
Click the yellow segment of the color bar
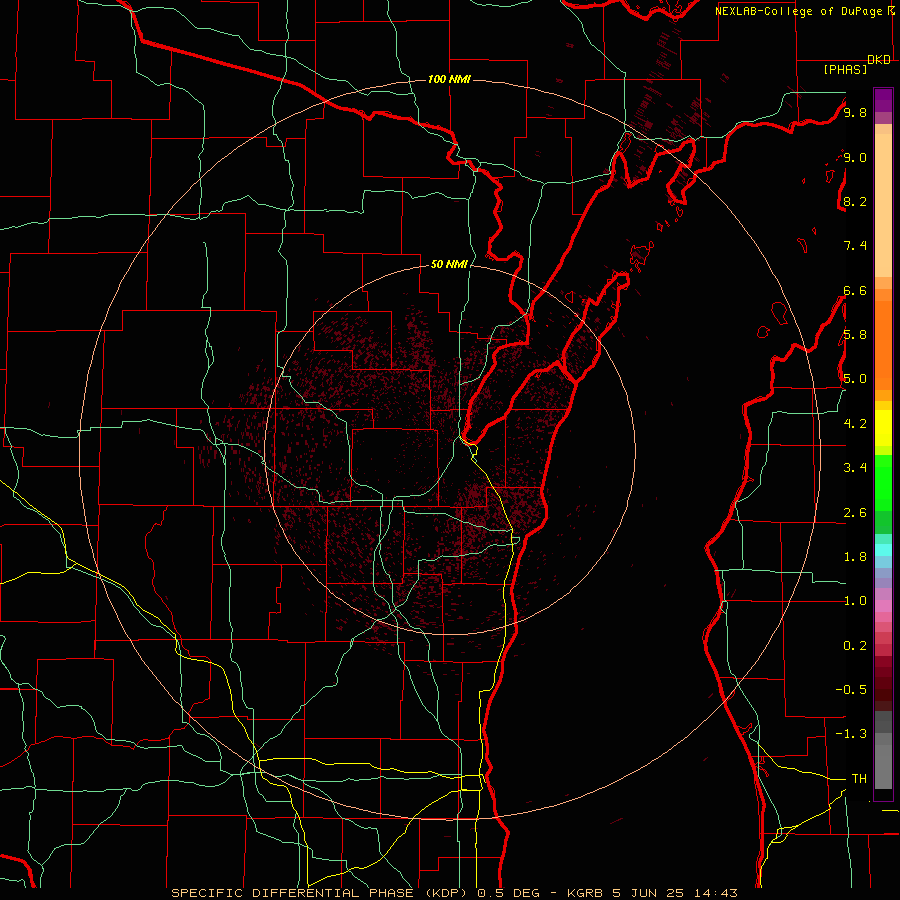tap(883, 428)
